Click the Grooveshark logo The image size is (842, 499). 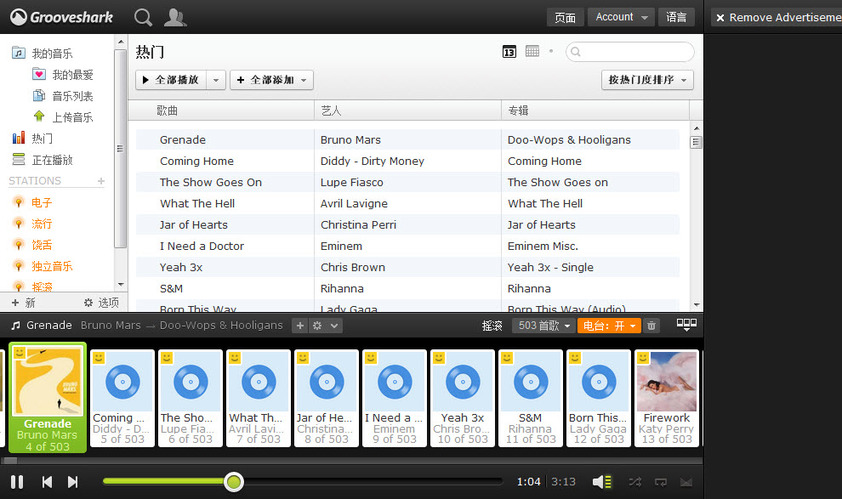pyautogui.click(x=61, y=17)
